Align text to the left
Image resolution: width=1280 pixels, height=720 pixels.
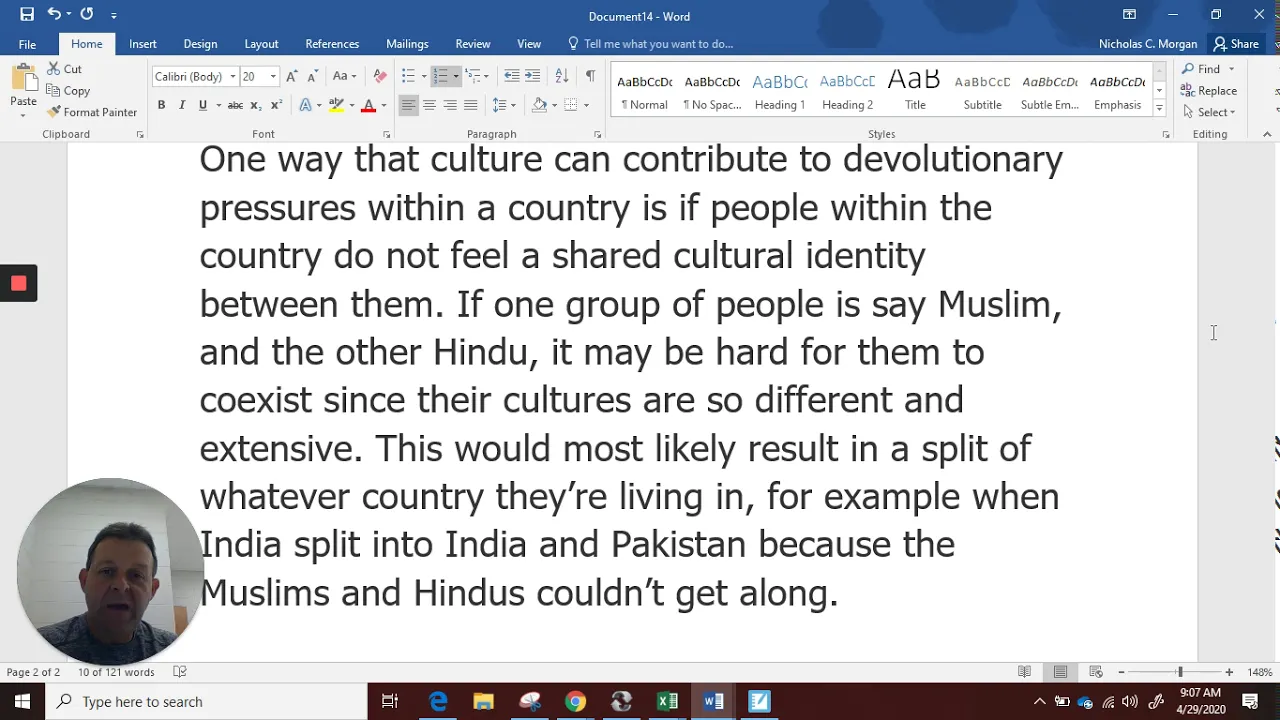(x=408, y=105)
